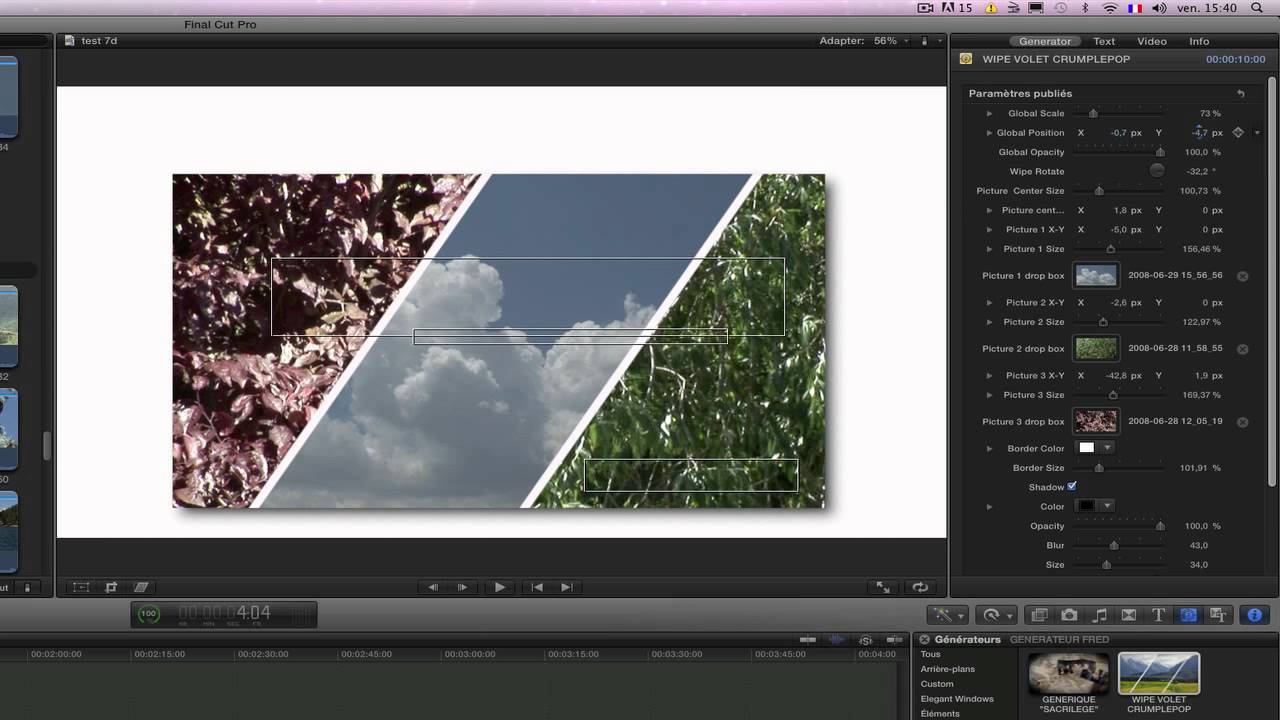Toggle audio skimming waveform icon

click(x=837, y=639)
